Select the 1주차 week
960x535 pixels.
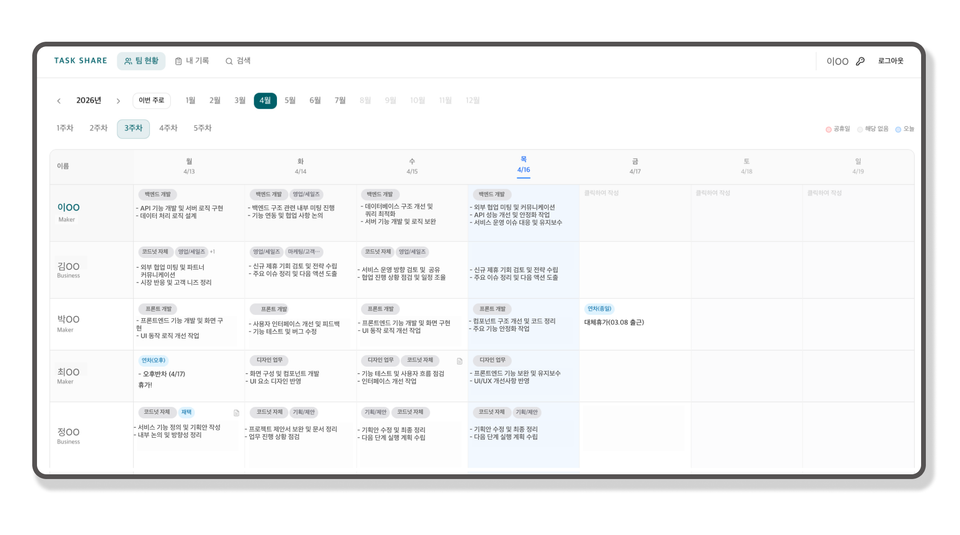tap(65, 129)
